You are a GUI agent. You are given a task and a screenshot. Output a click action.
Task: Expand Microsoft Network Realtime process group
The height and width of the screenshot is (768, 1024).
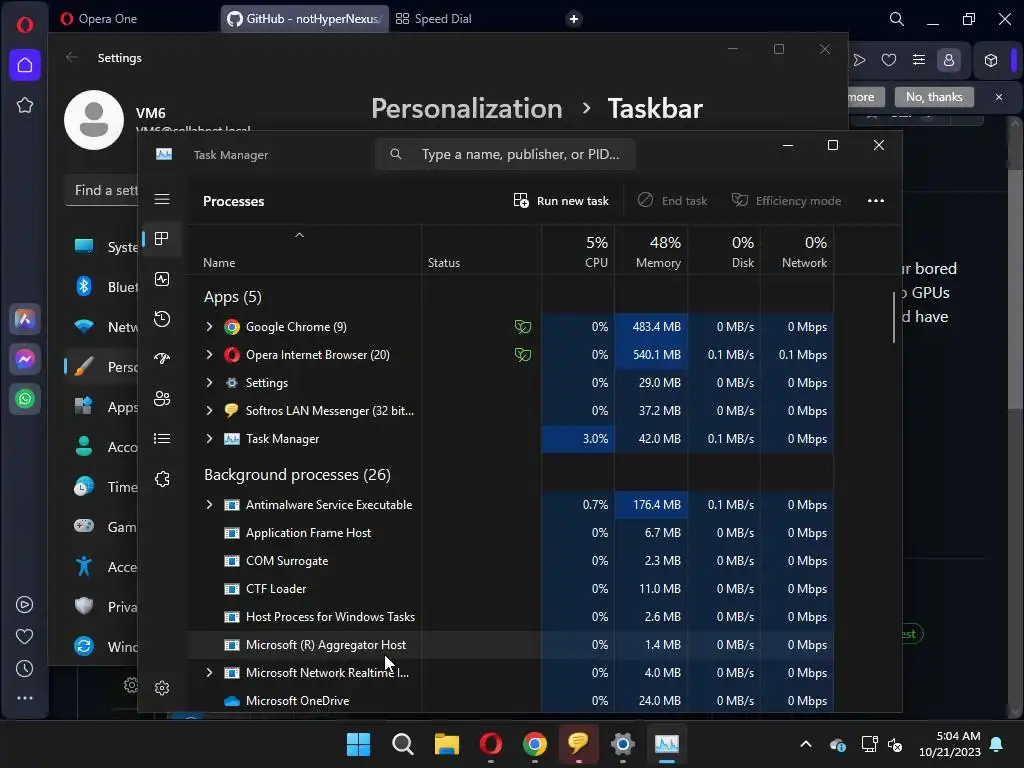(x=209, y=673)
